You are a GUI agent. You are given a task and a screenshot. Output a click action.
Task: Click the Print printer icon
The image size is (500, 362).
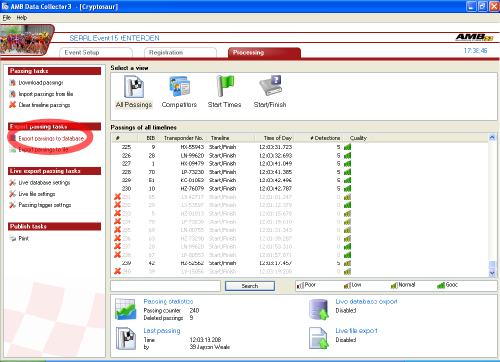click(13, 238)
